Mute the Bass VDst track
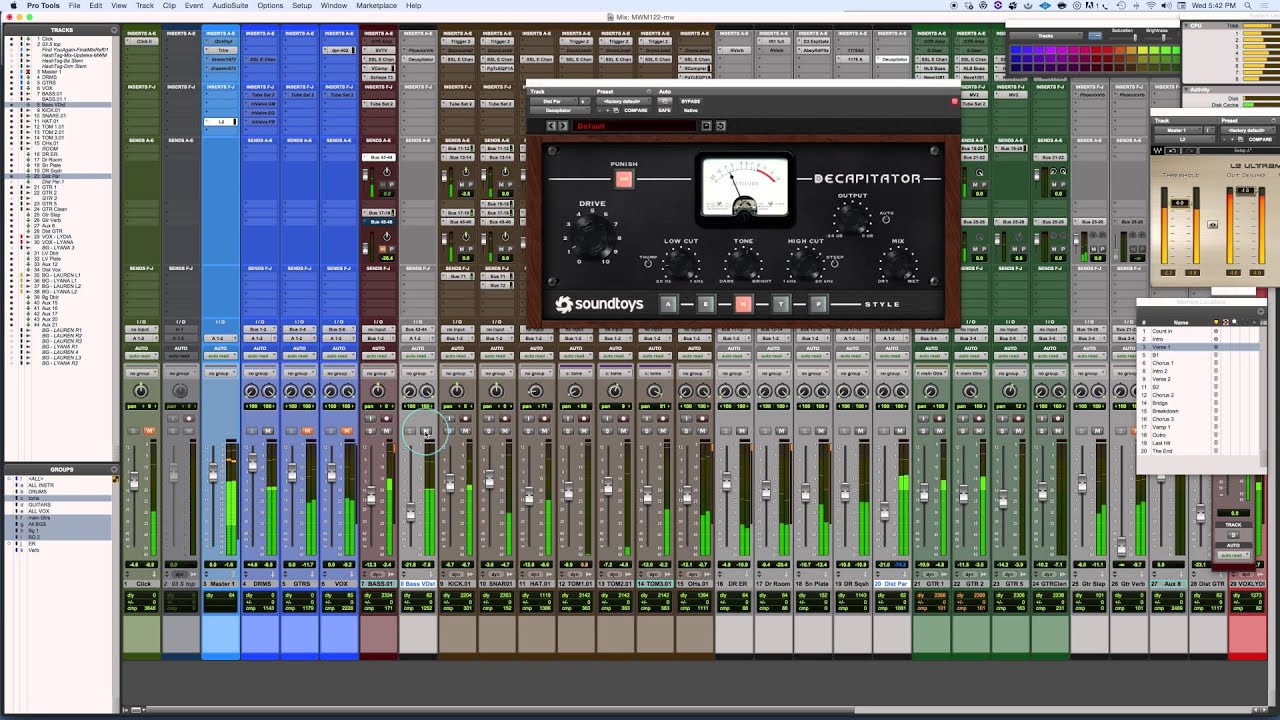The width and height of the screenshot is (1280, 720). (x=426, y=431)
